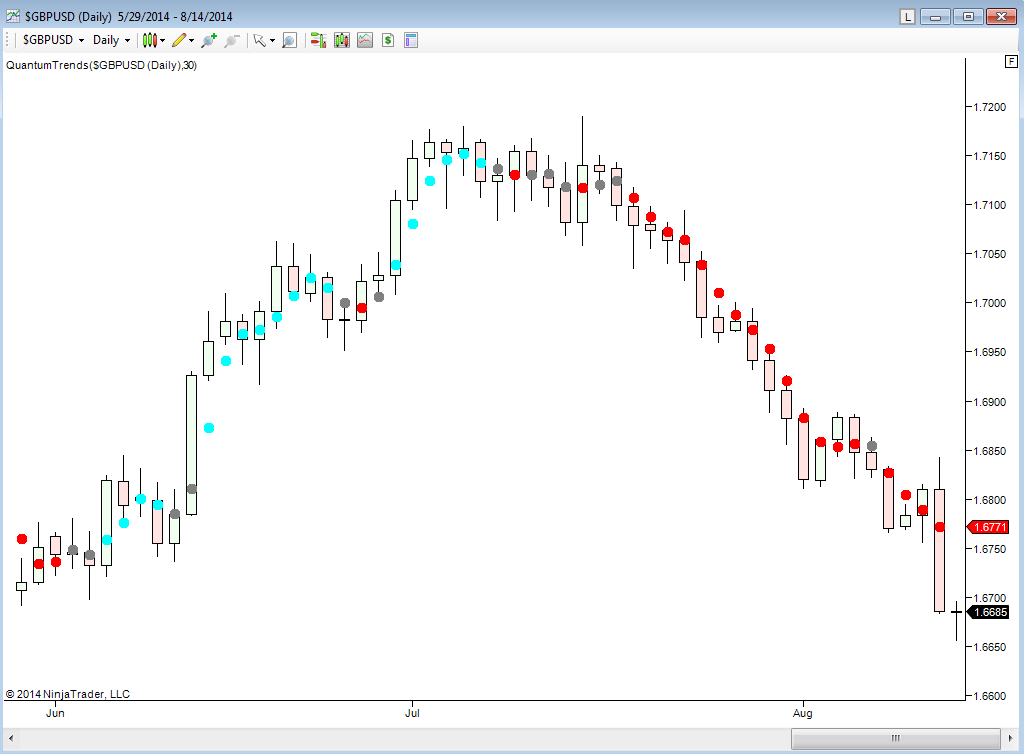The width and height of the screenshot is (1024, 754).
Task: Click the F button at chart corner
Action: coord(1011,61)
